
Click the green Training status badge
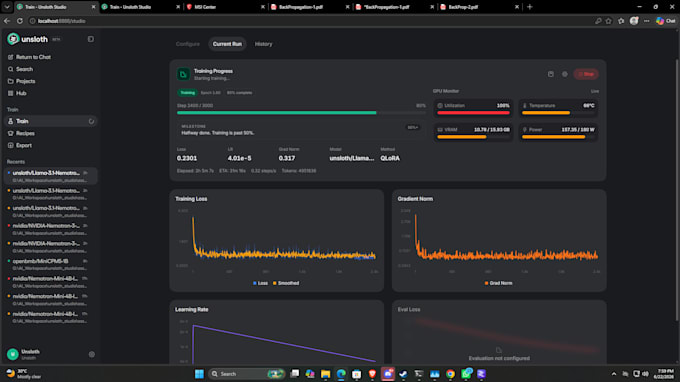point(187,93)
